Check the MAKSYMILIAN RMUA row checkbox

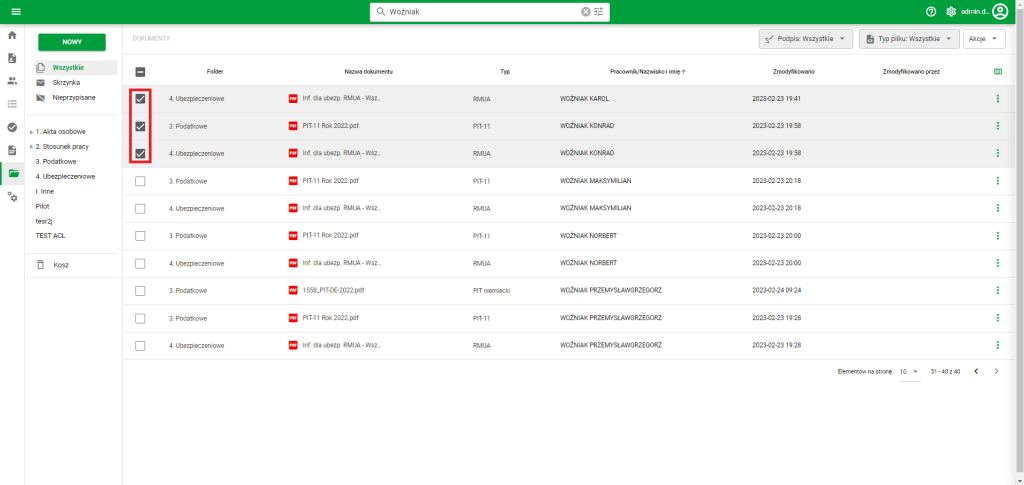[140, 208]
